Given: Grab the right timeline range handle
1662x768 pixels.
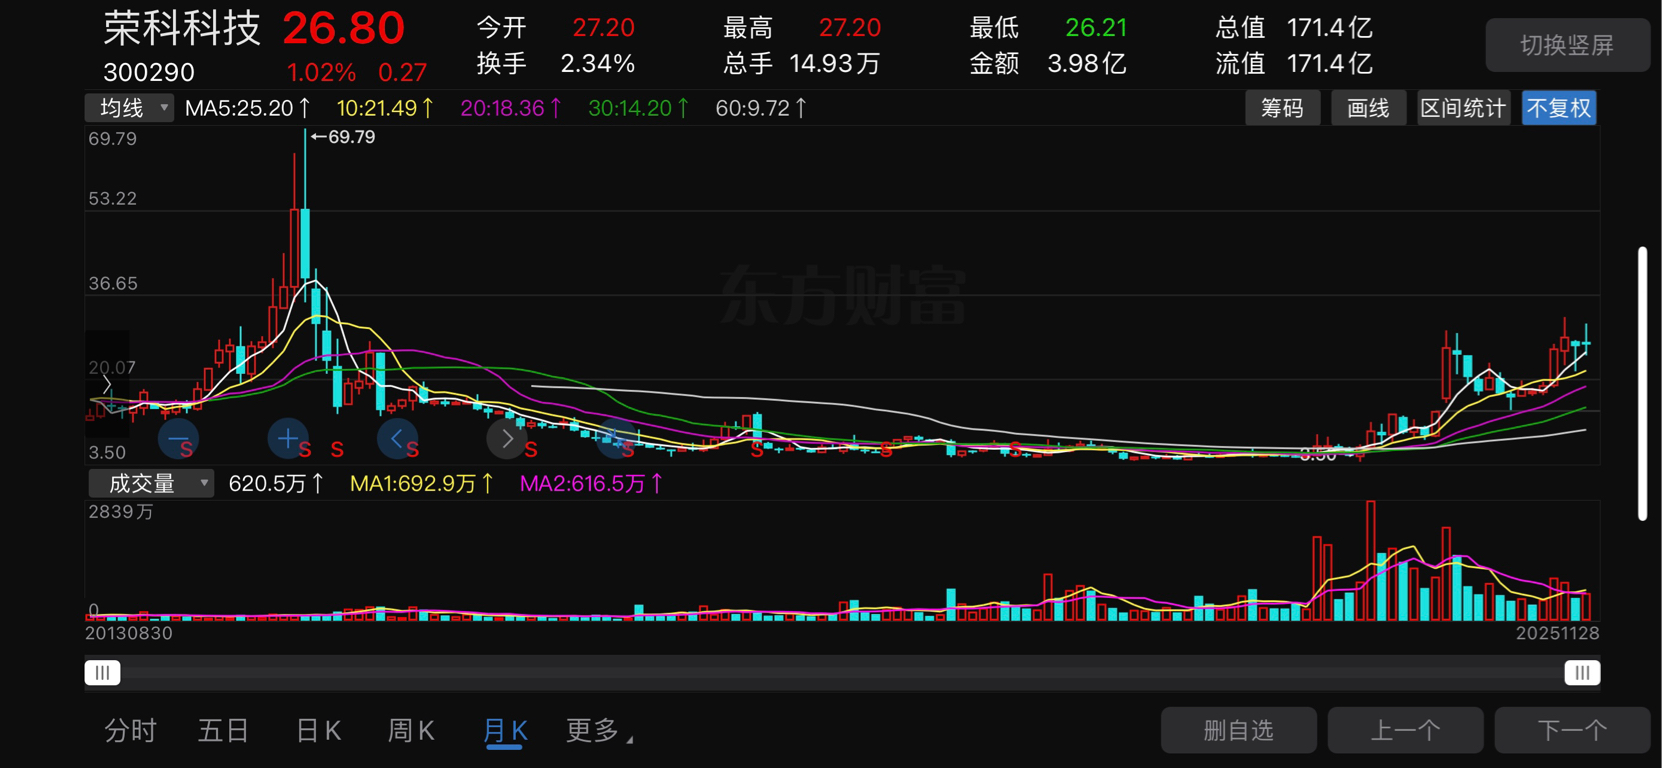Looking at the screenshot, I should (x=1582, y=673).
